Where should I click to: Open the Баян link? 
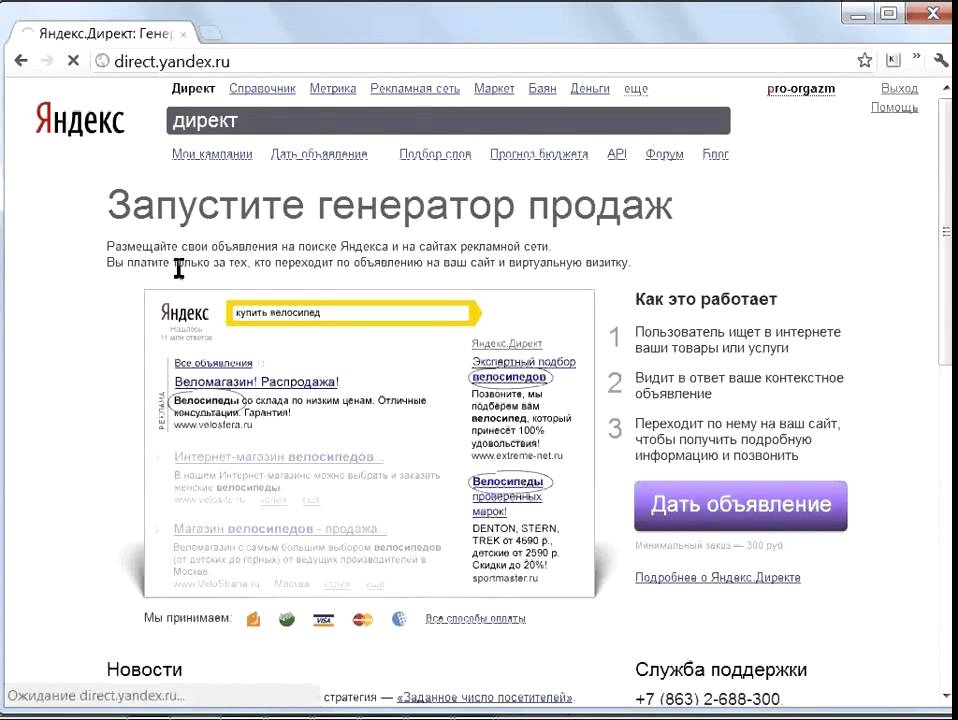[x=542, y=89]
